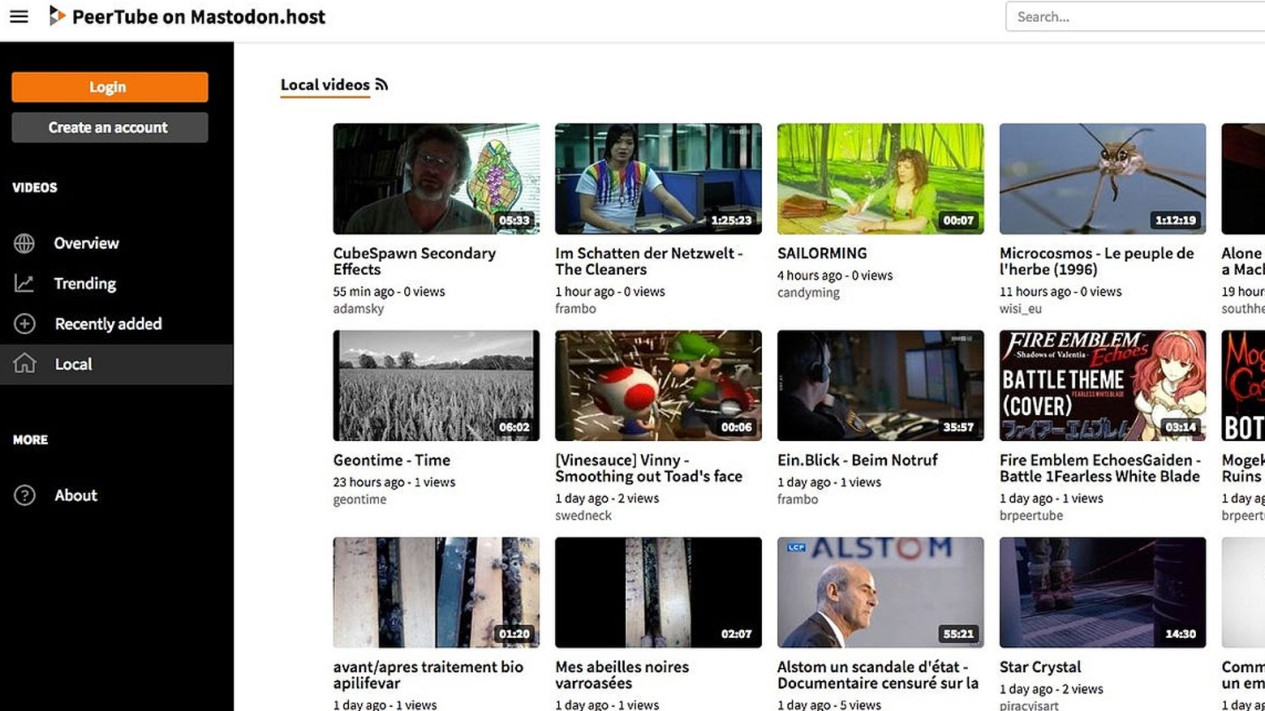Image resolution: width=1265 pixels, height=711 pixels.
Task: Click the Local videos heading
Action: (325, 85)
